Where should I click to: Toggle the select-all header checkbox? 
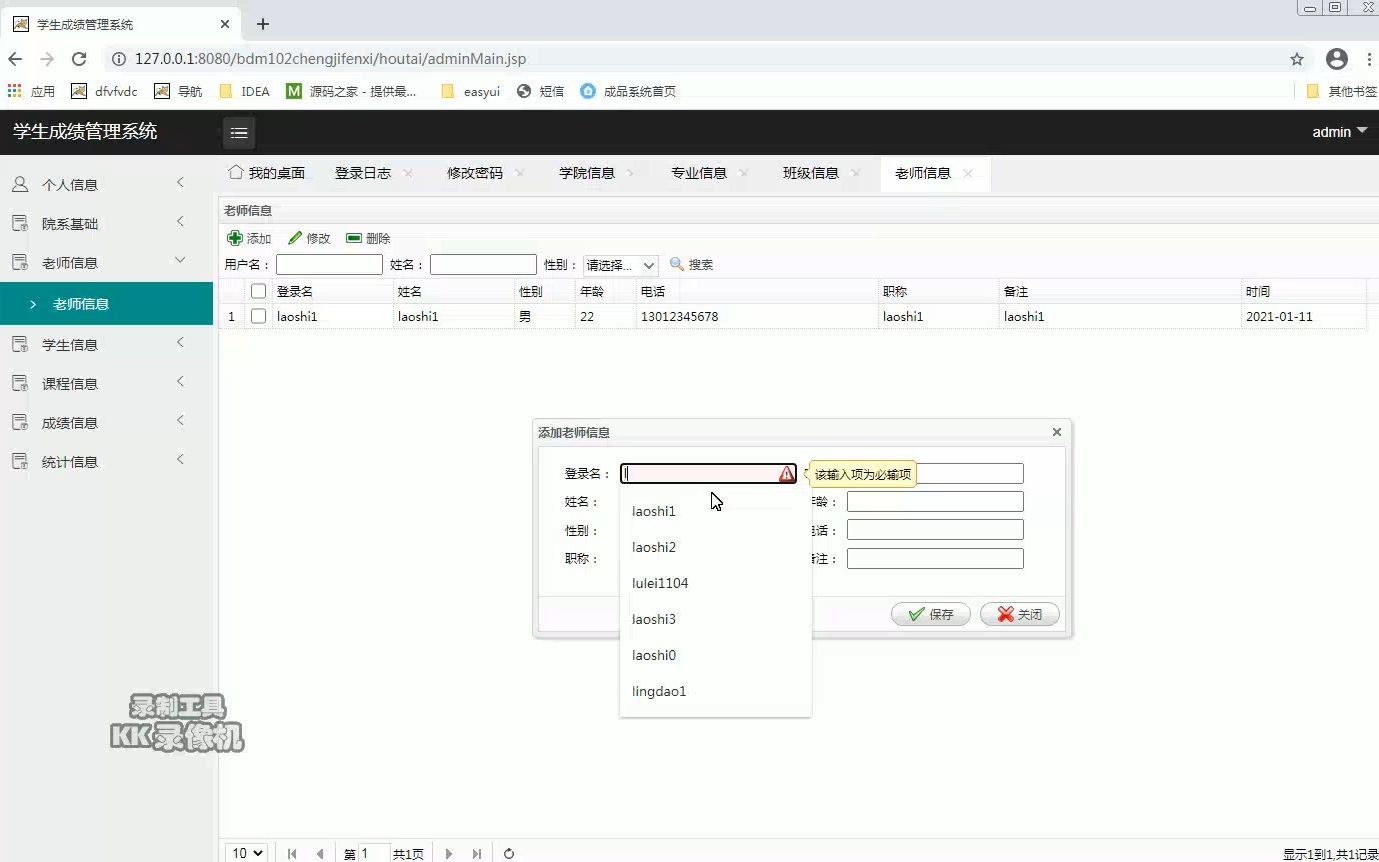pos(259,291)
